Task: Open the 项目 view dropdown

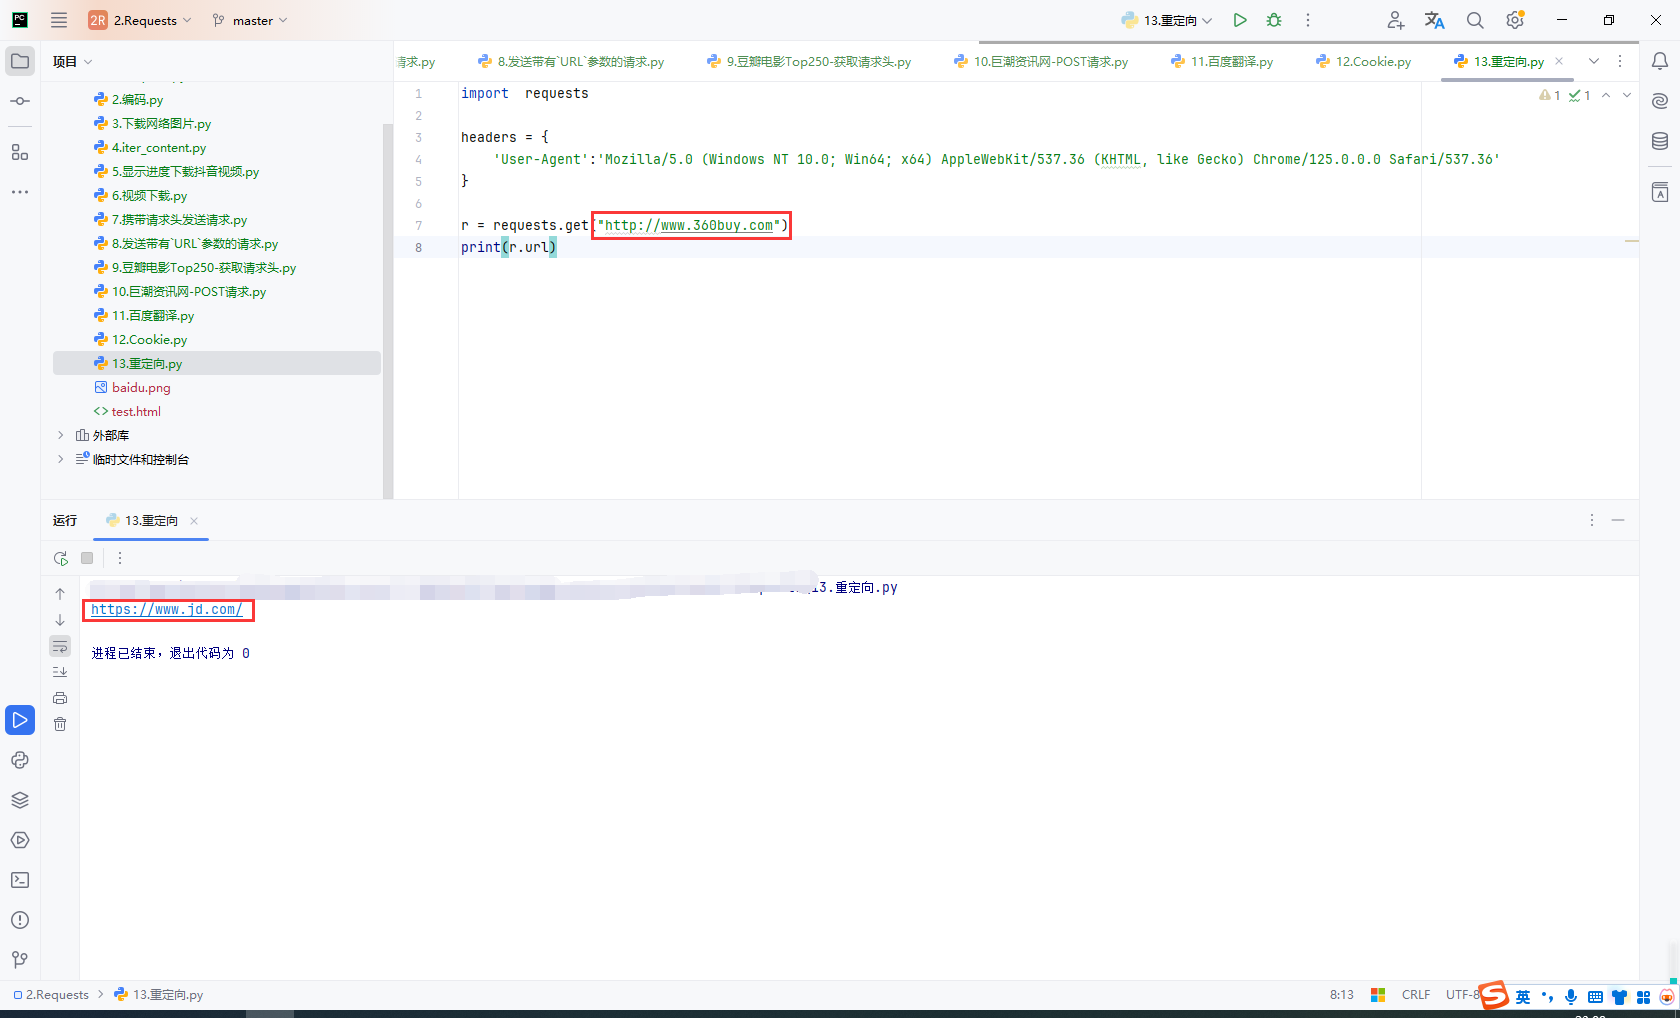Action: 73,61
